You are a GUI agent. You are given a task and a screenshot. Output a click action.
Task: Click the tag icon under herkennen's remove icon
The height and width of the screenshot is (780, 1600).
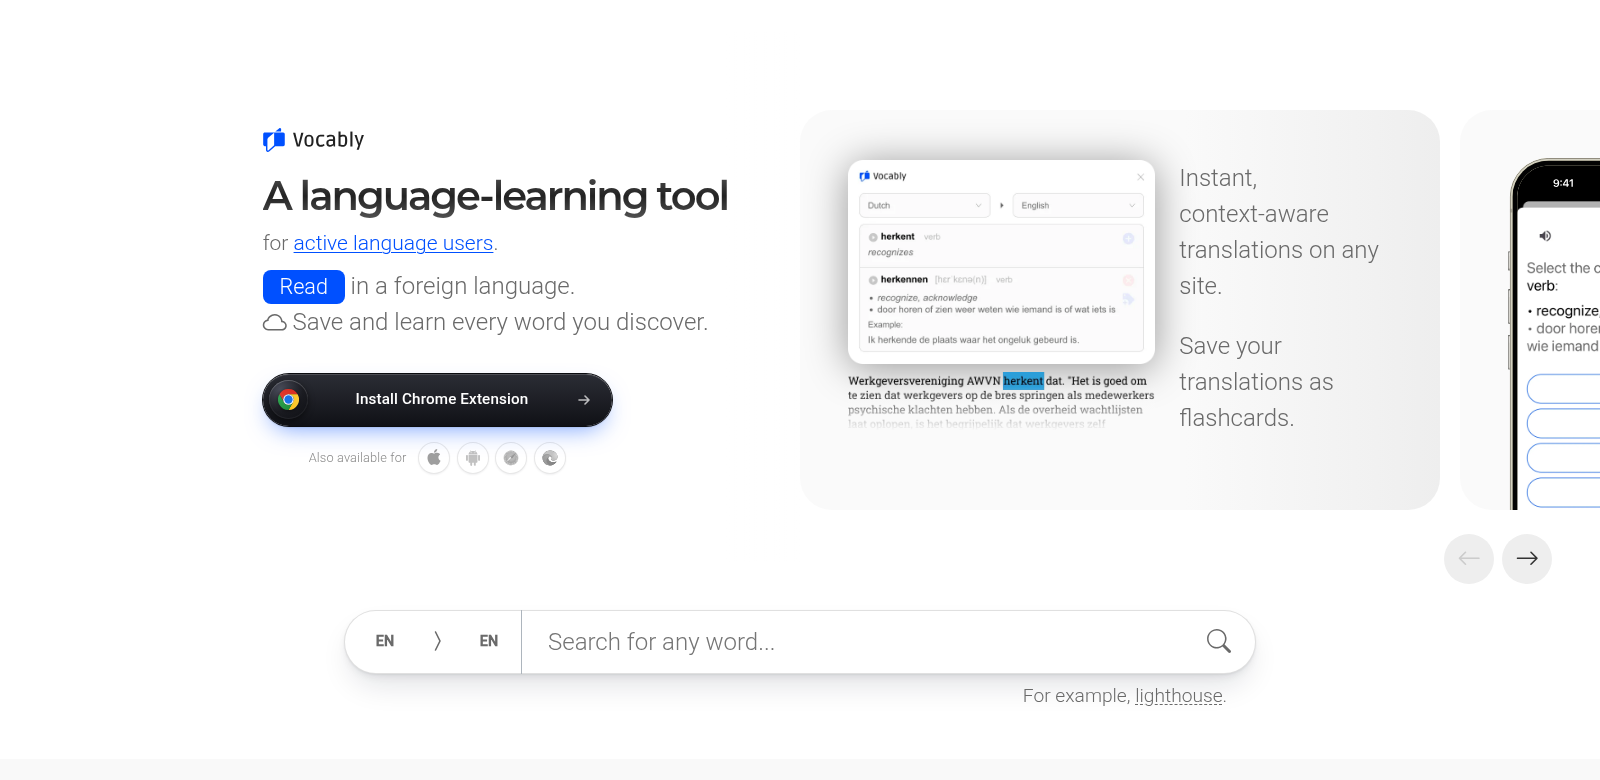[x=1128, y=299]
